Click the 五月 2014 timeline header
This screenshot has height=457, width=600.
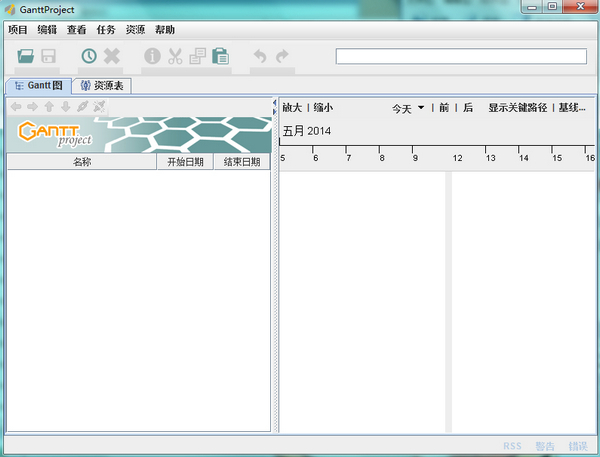(x=307, y=131)
